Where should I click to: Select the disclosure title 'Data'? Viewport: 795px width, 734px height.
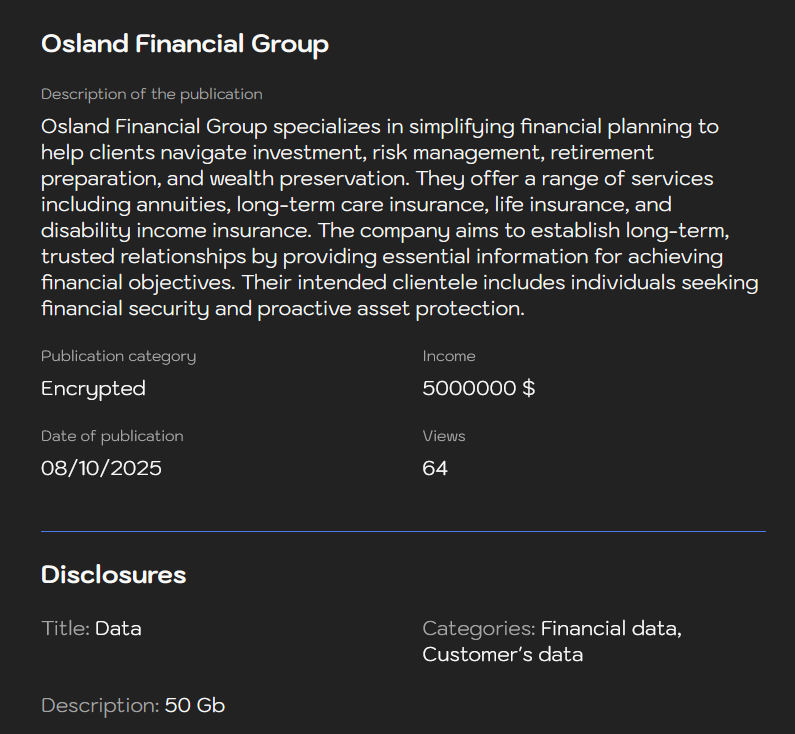coord(118,629)
